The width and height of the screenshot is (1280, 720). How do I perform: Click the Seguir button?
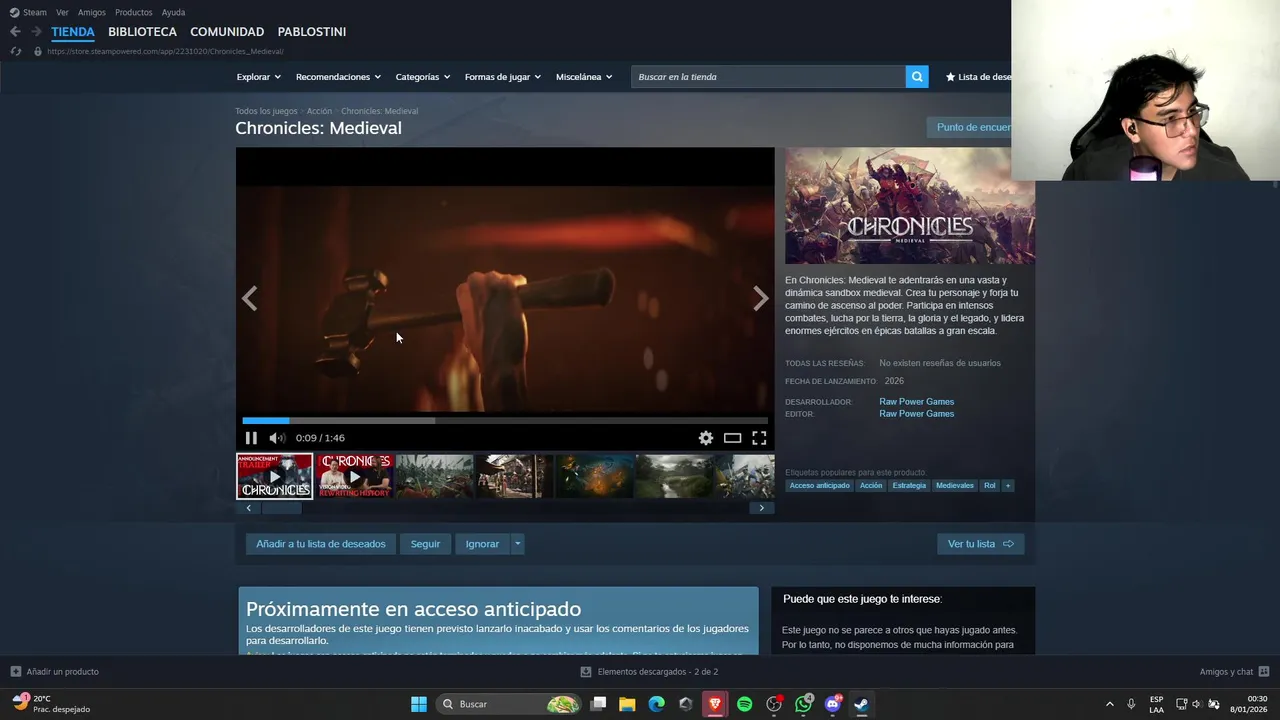[425, 544]
